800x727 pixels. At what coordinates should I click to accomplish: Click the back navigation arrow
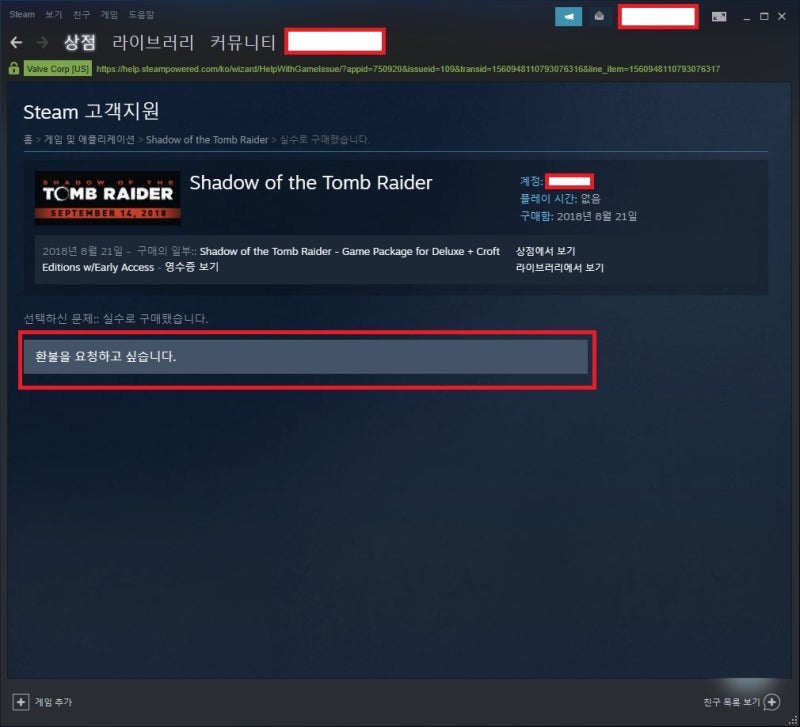[x=16, y=42]
